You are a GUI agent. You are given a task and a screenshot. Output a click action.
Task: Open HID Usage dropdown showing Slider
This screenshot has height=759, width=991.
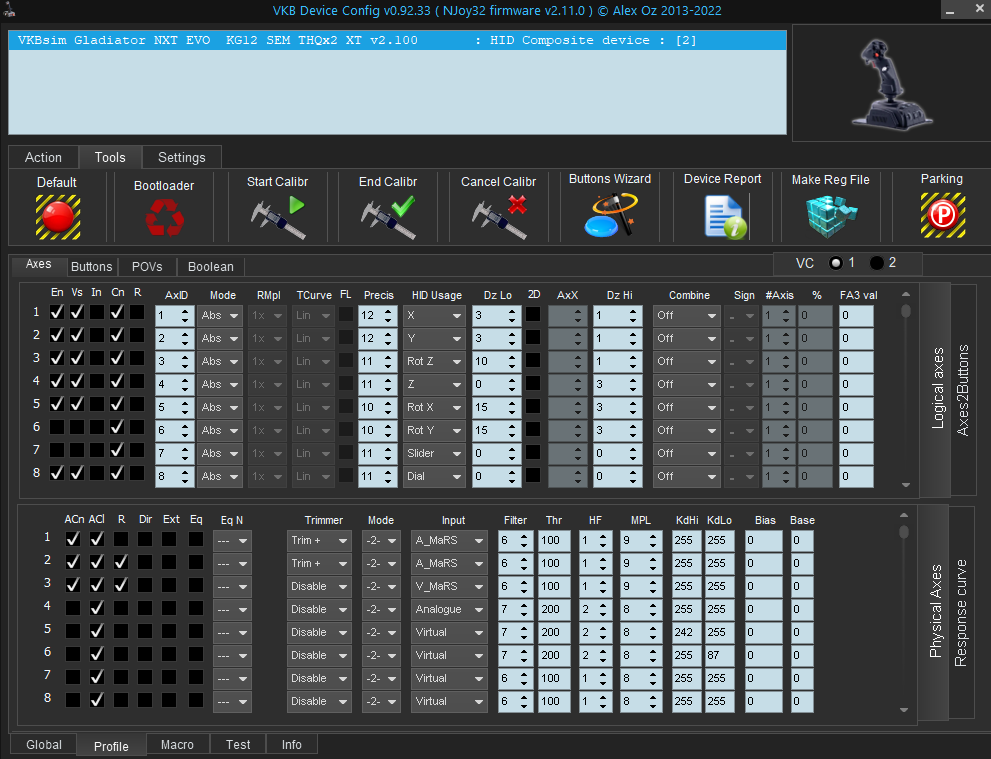(434, 453)
